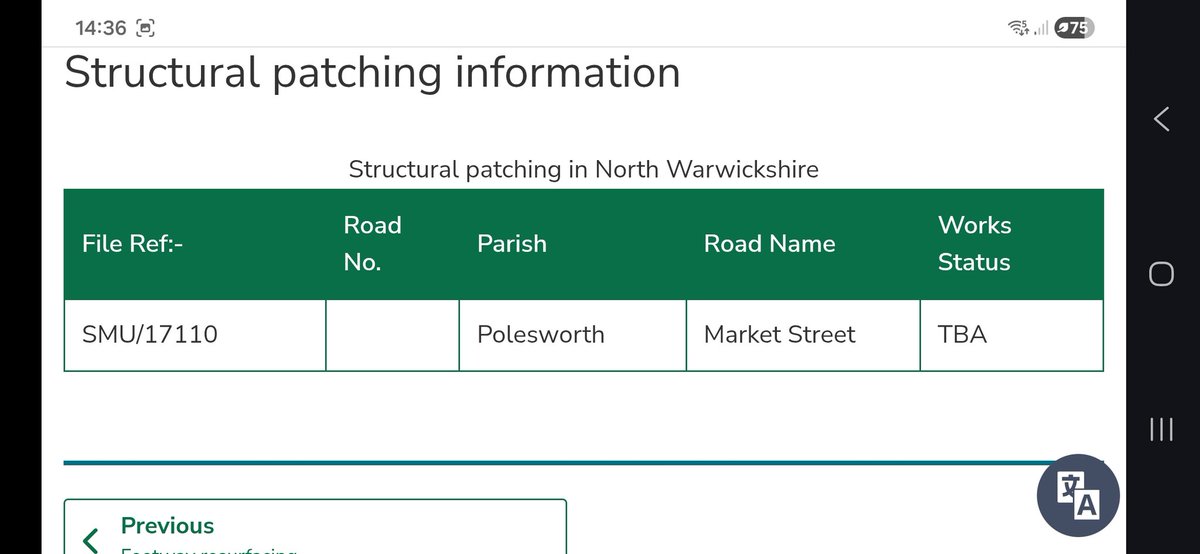Select the SMU/17110 file reference cell
The image size is (1200, 554).
[195, 335]
